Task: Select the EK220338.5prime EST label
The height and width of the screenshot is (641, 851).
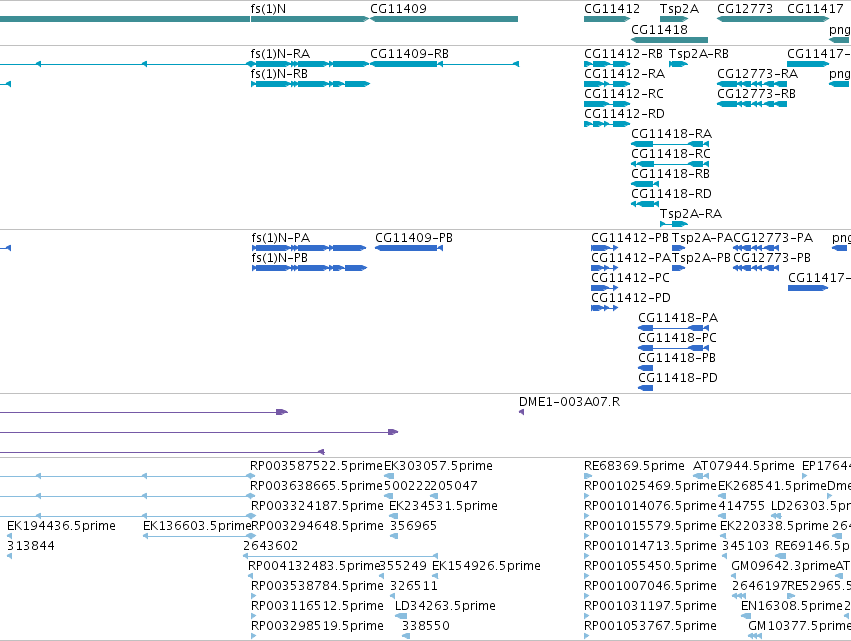Action: [x=774, y=525]
